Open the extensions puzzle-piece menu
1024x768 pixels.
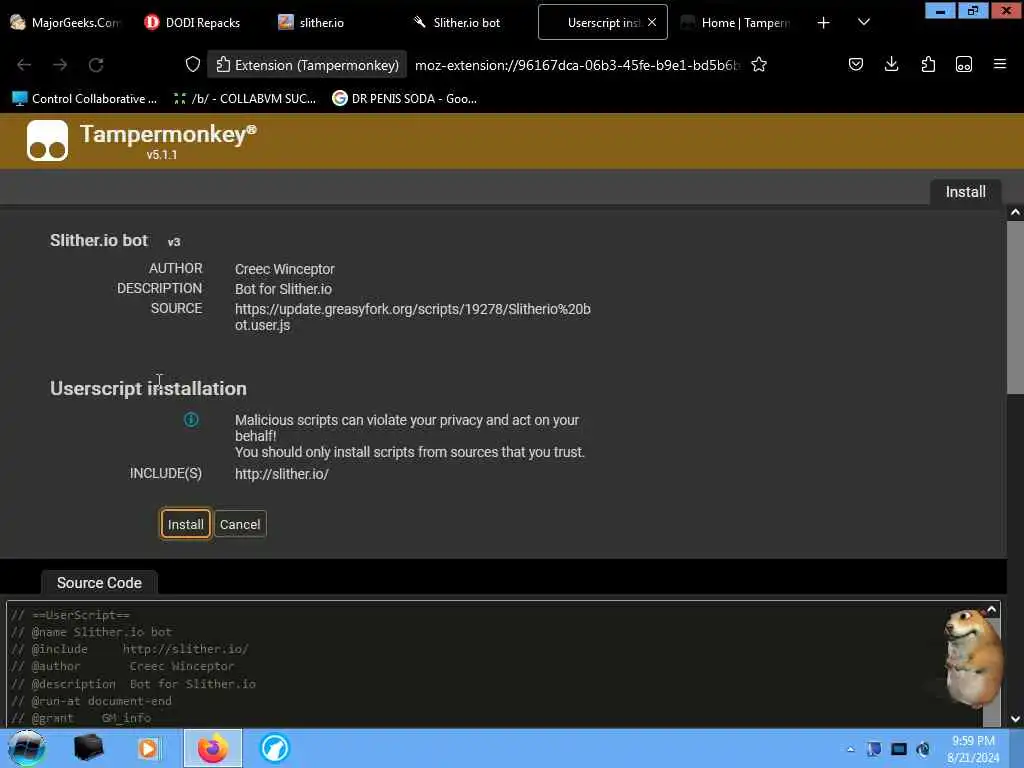[928, 64]
